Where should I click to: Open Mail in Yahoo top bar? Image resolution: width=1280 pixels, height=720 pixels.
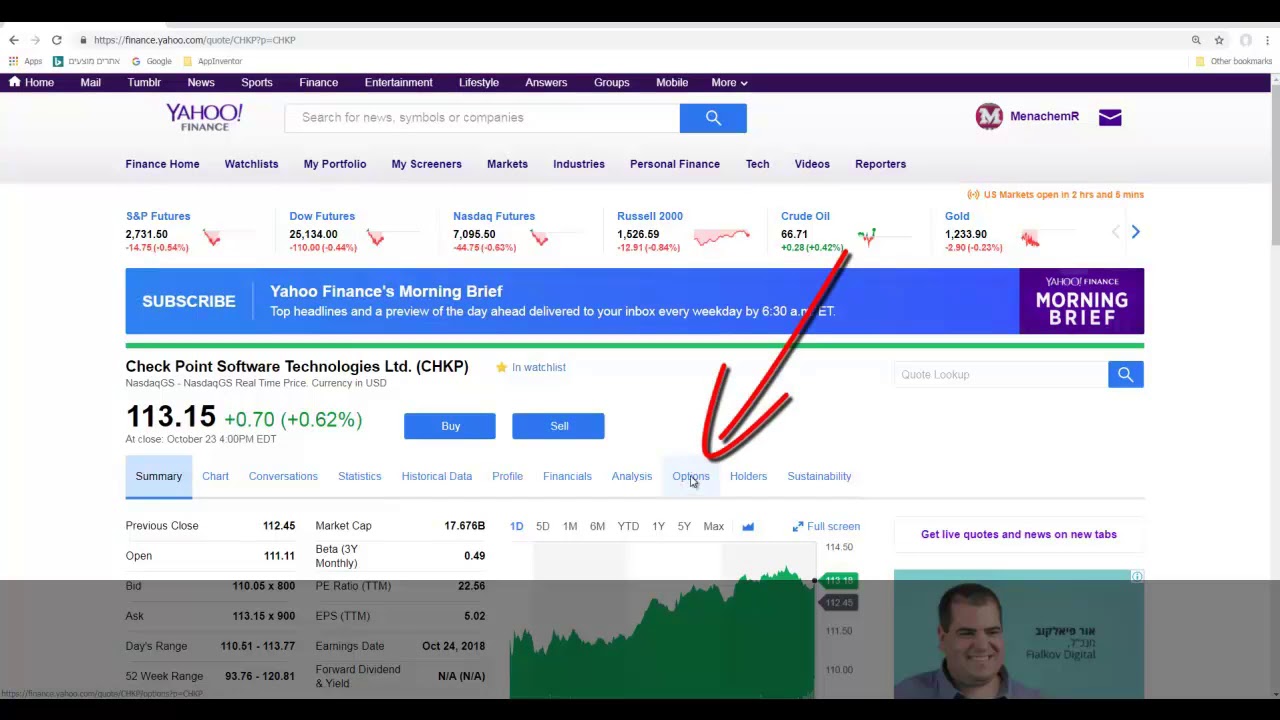click(x=90, y=82)
